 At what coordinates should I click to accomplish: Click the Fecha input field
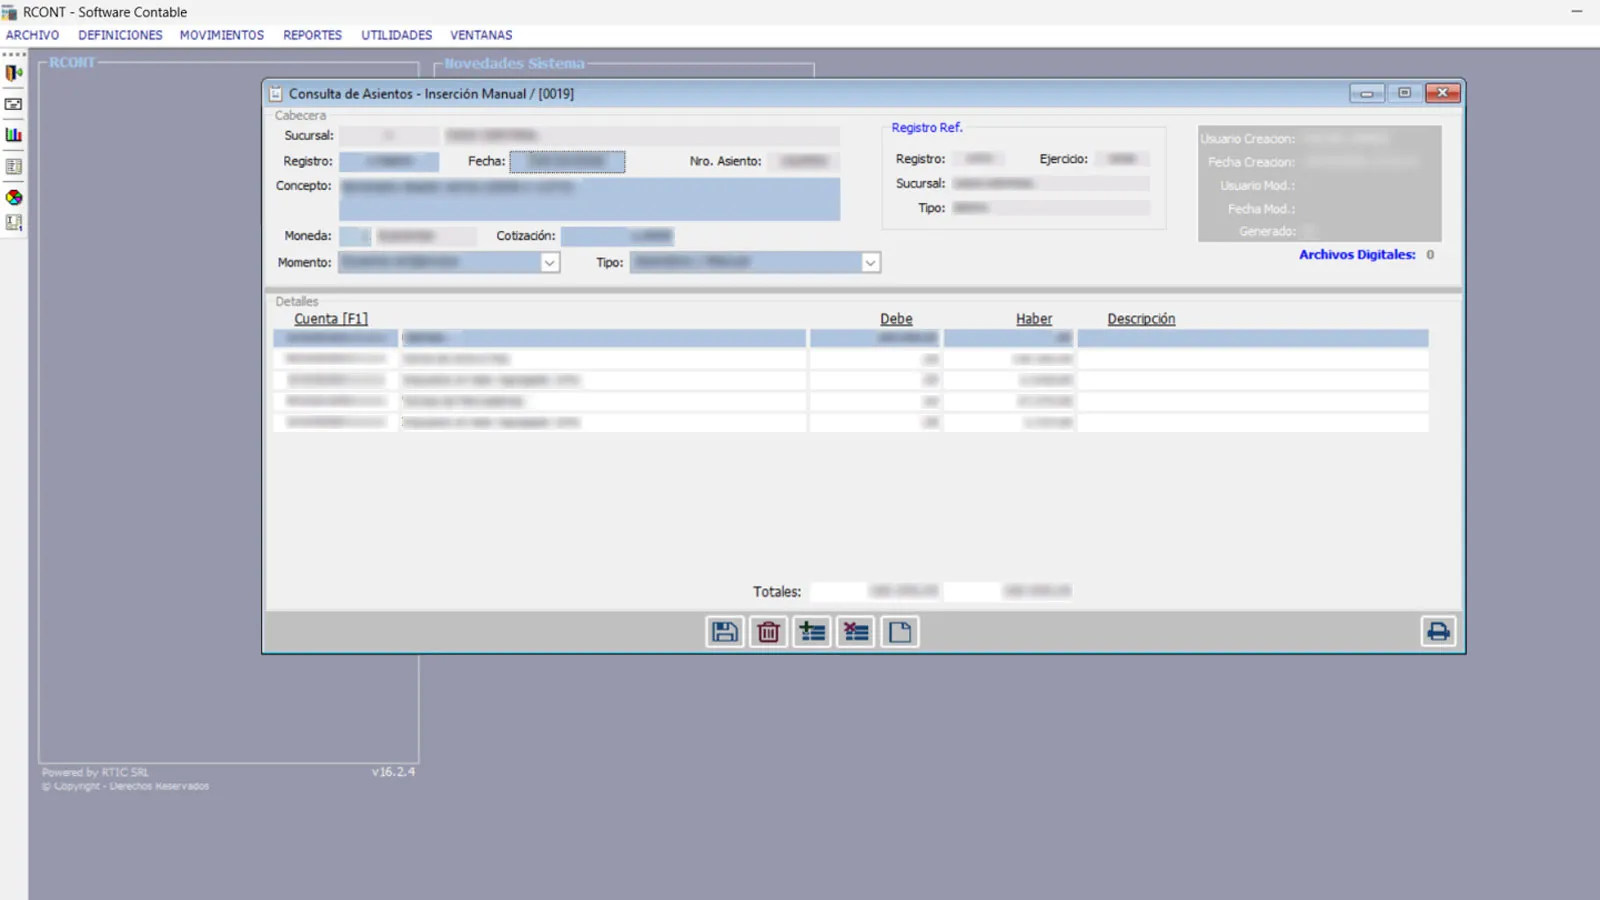567,161
